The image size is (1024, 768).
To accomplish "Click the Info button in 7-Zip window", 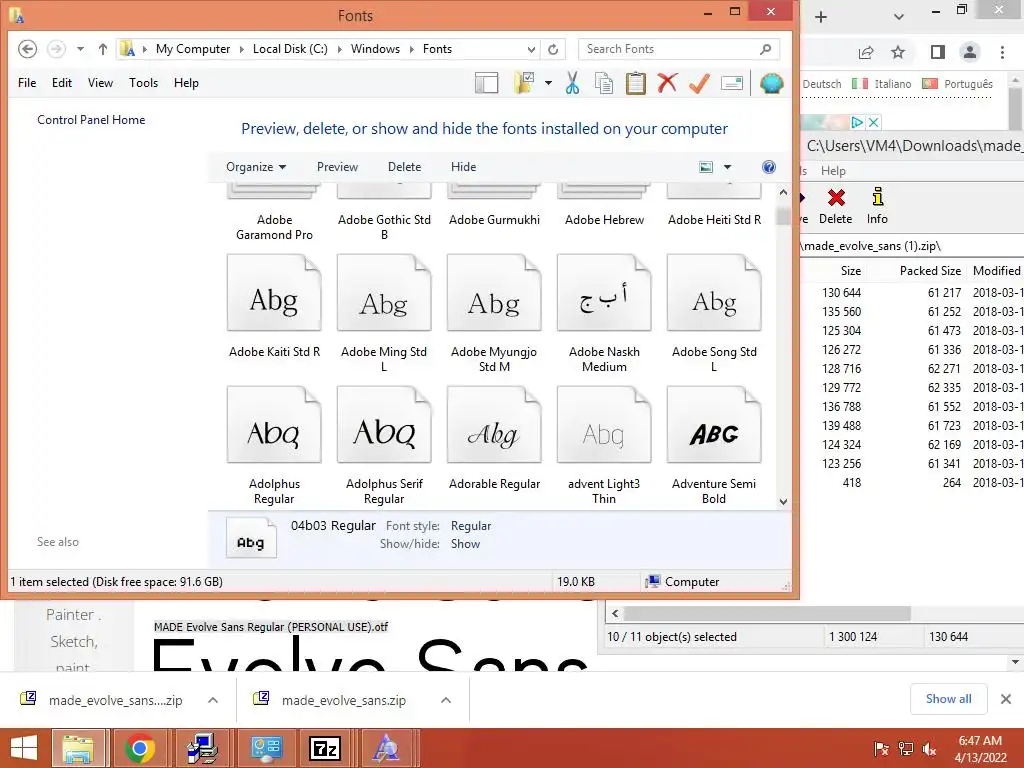I will click(877, 206).
